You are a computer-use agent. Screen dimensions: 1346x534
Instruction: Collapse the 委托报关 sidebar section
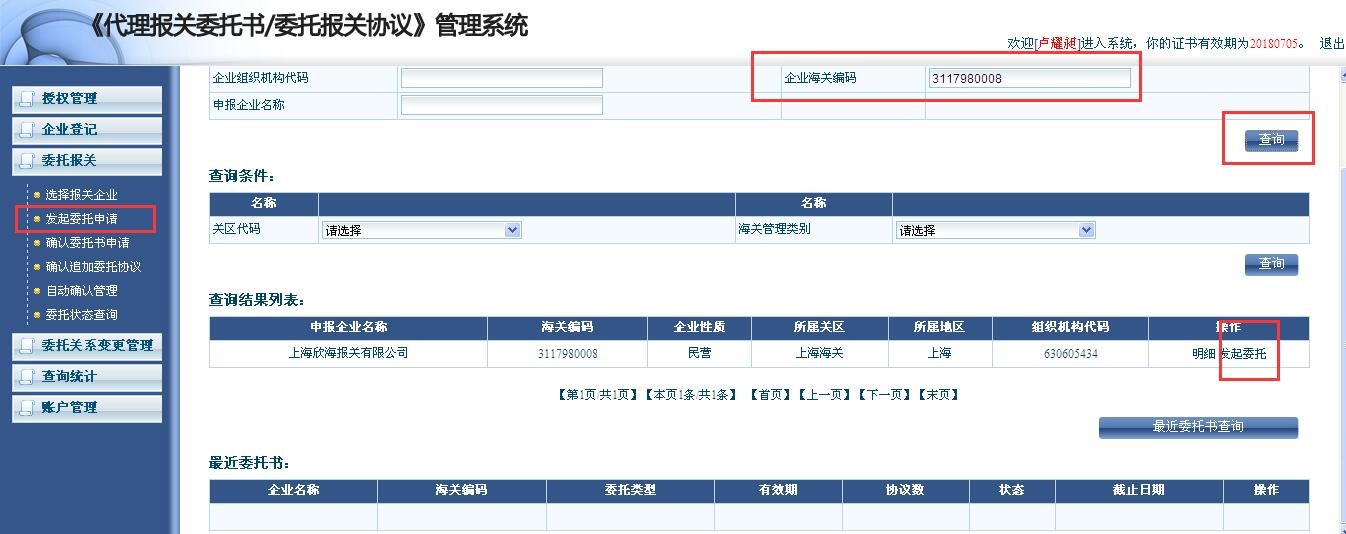pyautogui.click(x=87, y=161)
